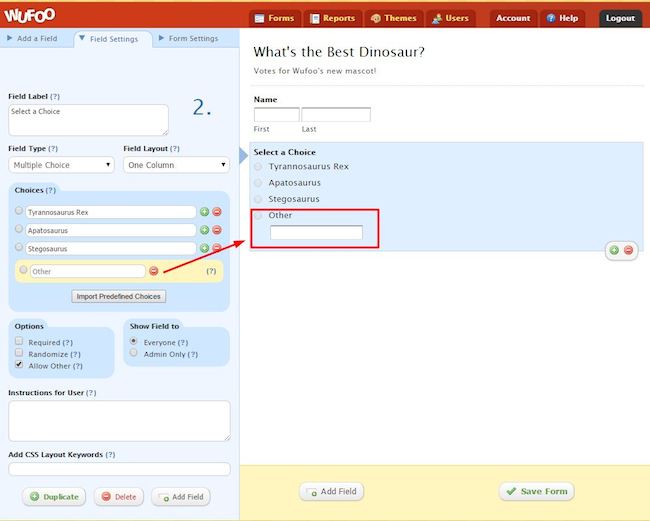Select Tyrannosaurus Rex radio in preview
The width and height of the screenshot is (650, 521).
[x=258, y=166]
